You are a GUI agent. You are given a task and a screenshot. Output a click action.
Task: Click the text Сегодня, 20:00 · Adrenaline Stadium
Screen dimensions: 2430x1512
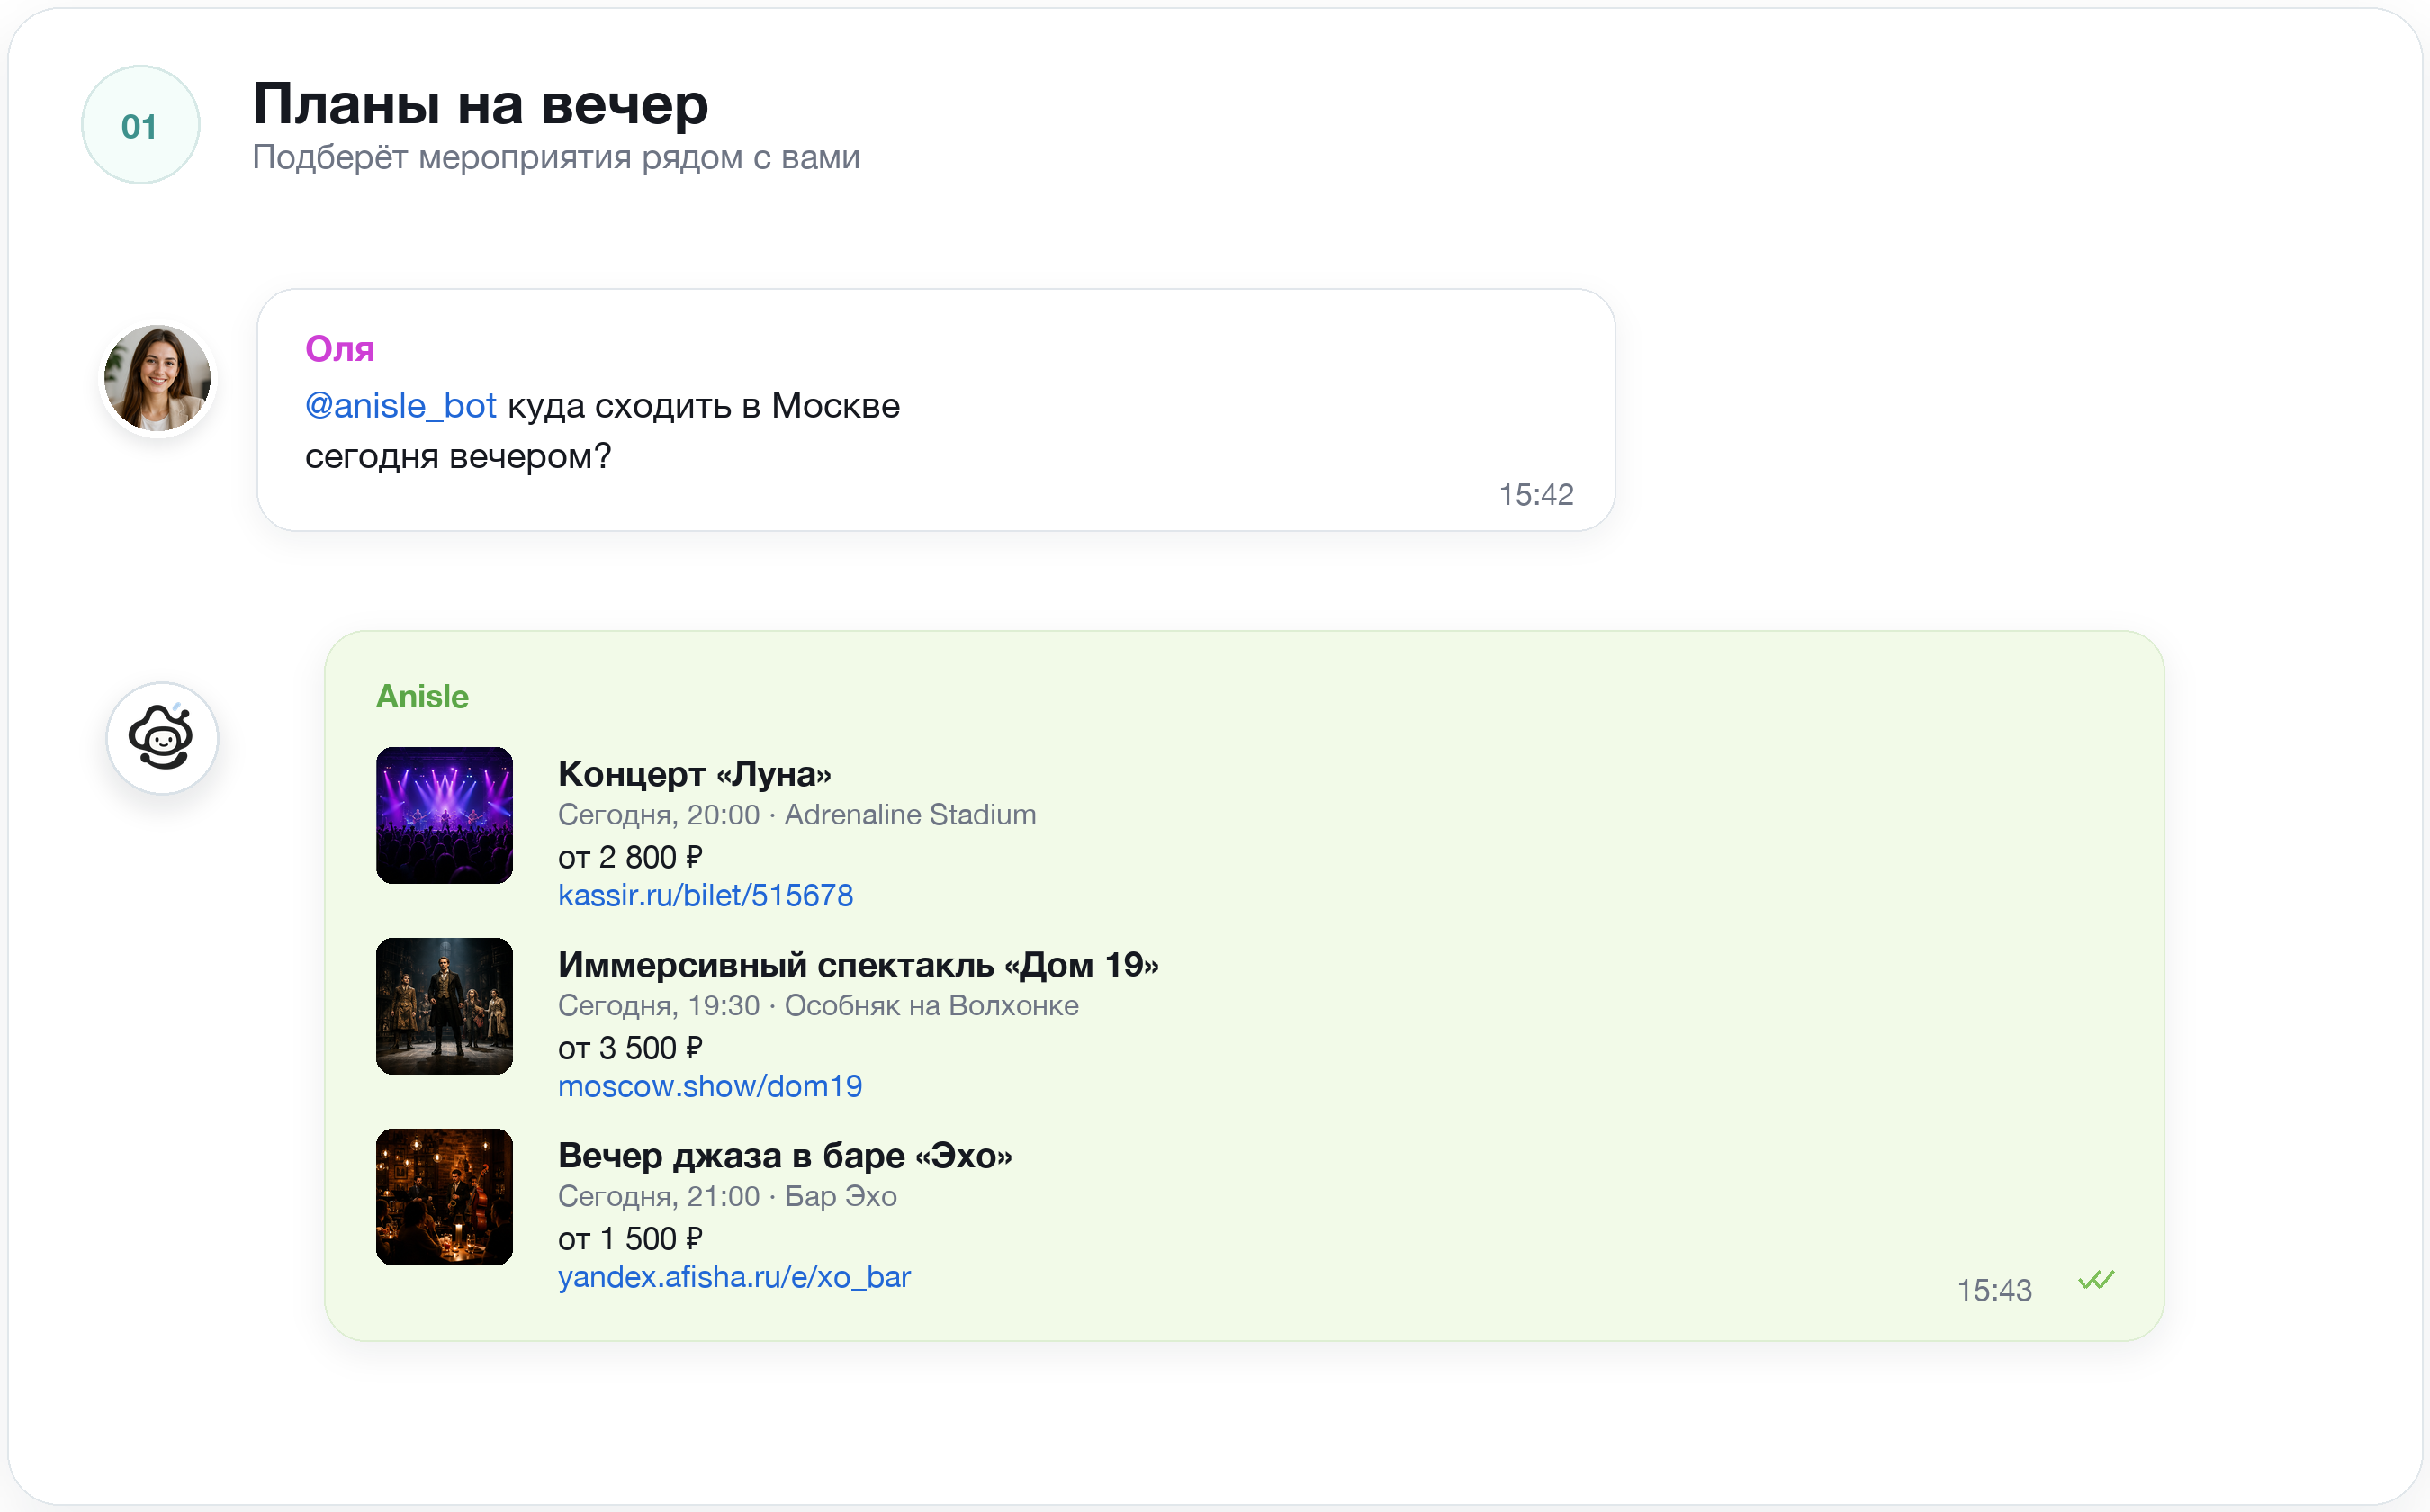coord(797,815)
